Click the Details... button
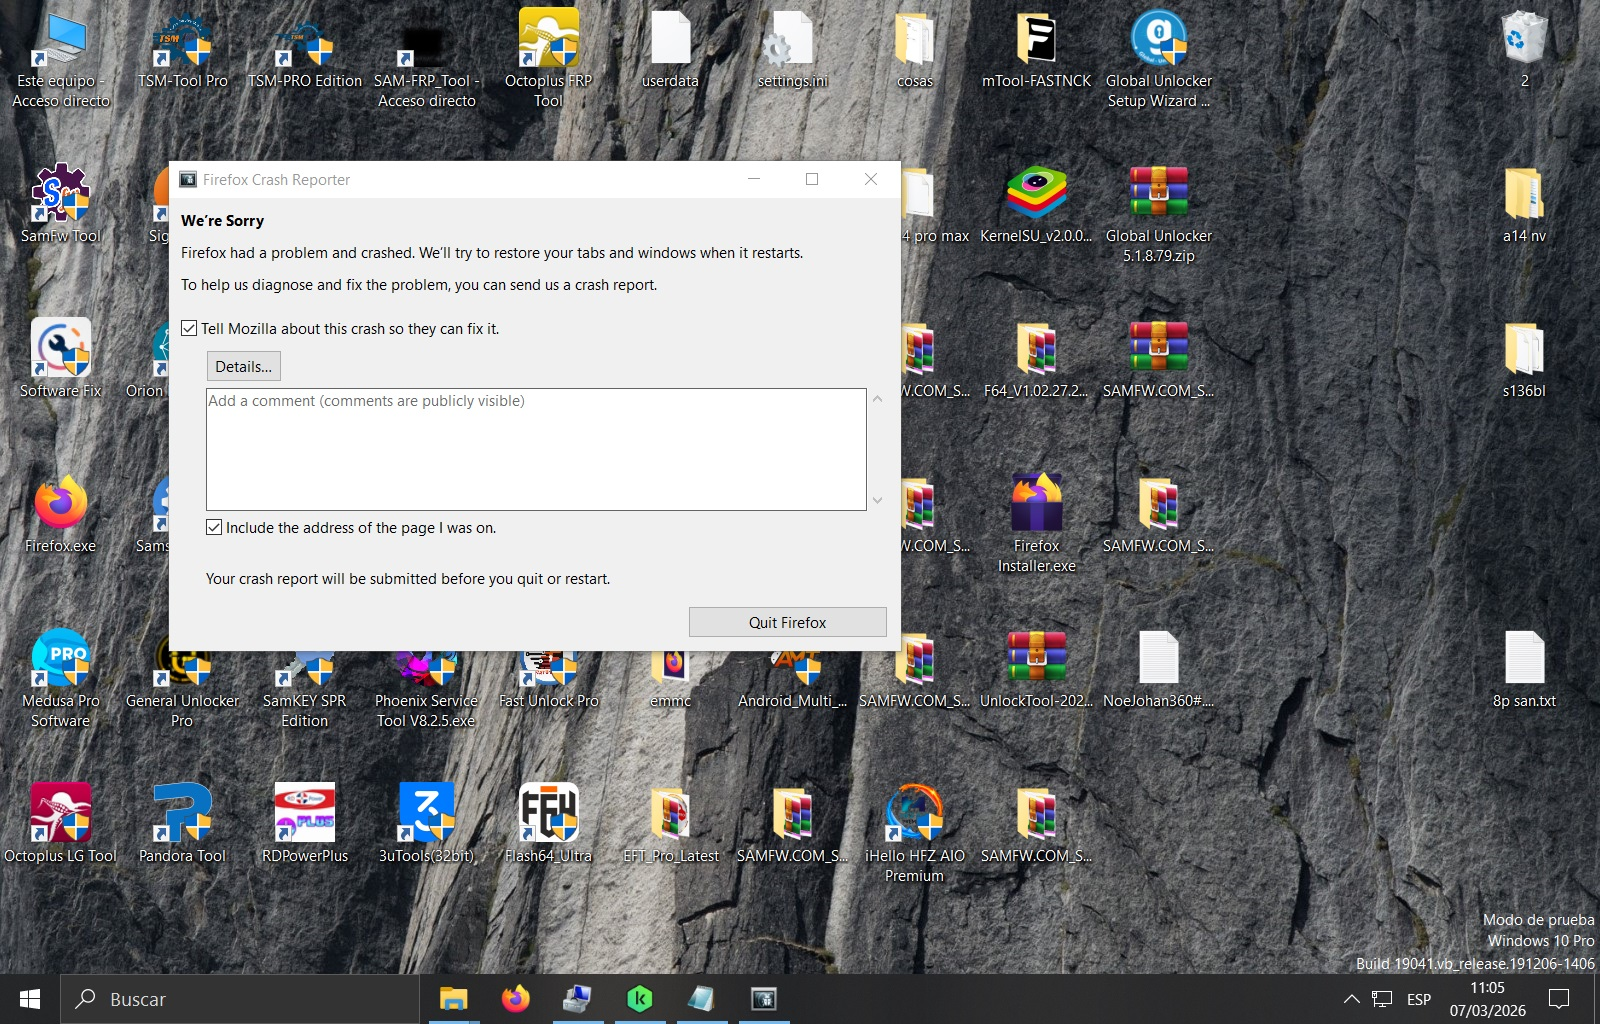This screenshot has height=1024, width=1600. pyautogui.click(x=243, y=367)
